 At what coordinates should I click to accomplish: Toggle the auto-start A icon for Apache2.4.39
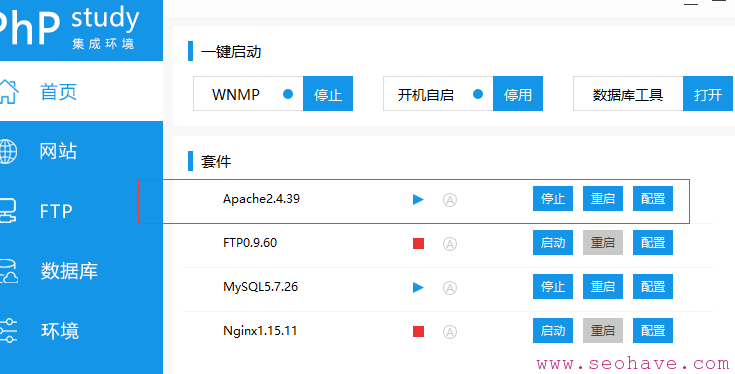click(x=450, y=200)
